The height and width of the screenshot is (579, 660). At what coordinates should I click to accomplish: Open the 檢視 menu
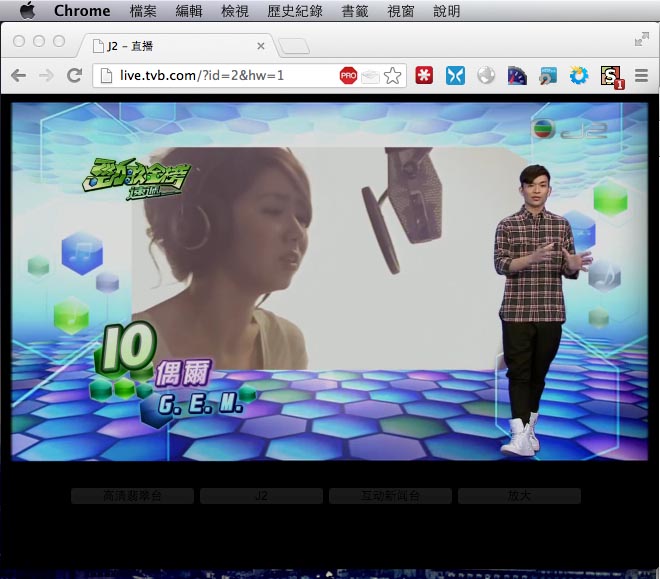pos(235,11)
